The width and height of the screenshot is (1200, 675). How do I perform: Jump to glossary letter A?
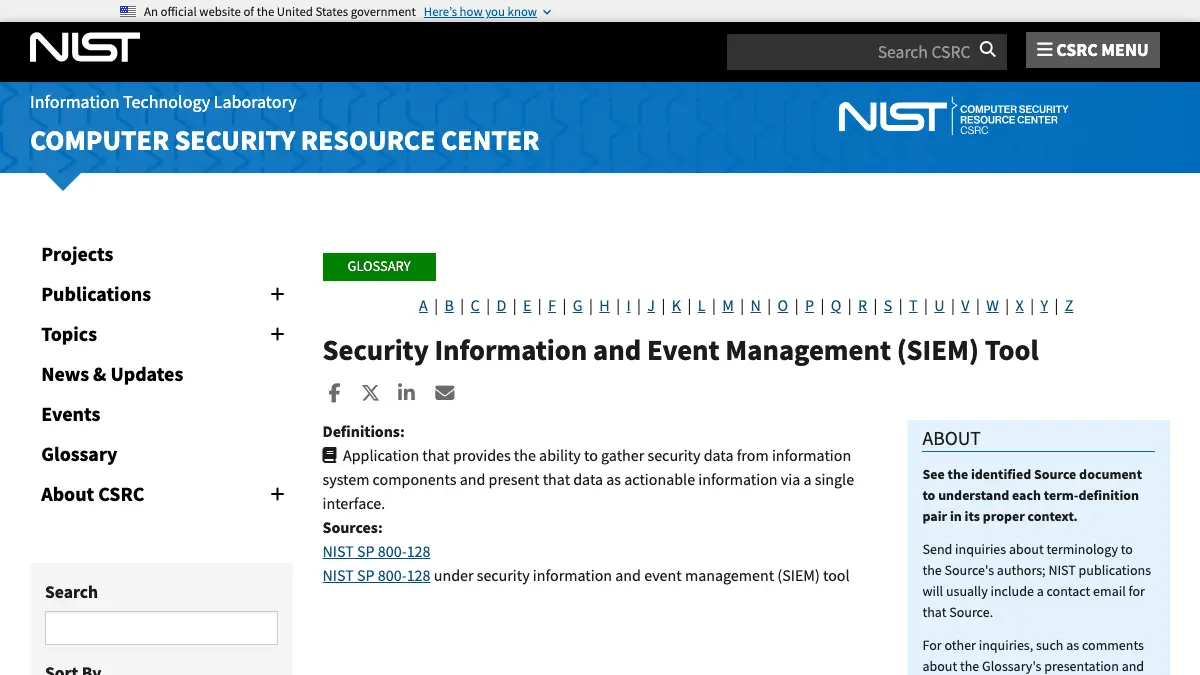[423, 306]
